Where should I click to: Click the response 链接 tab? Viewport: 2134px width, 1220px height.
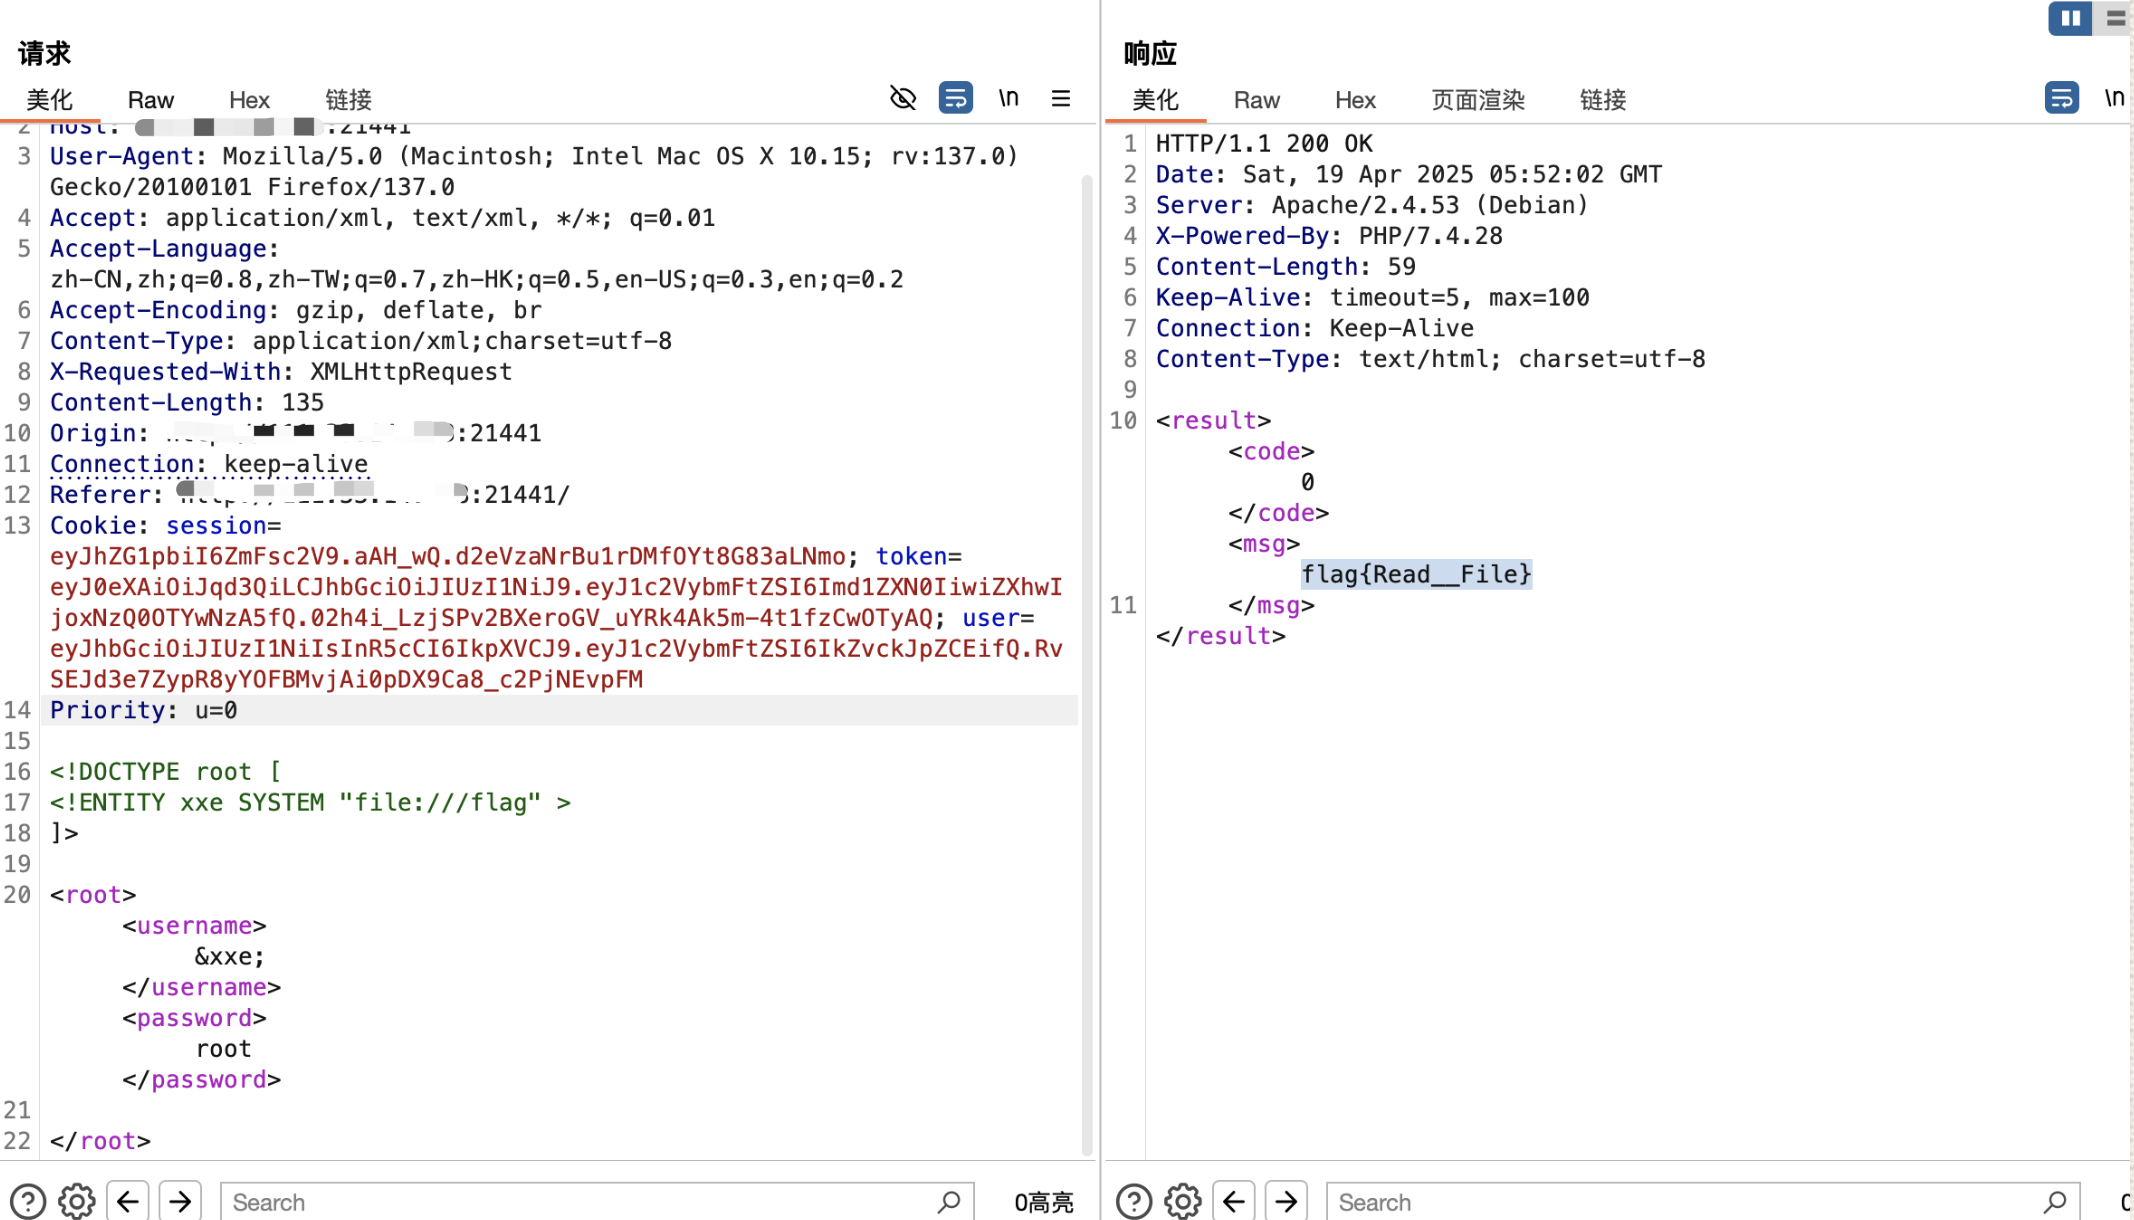[x=1602, y=100]
